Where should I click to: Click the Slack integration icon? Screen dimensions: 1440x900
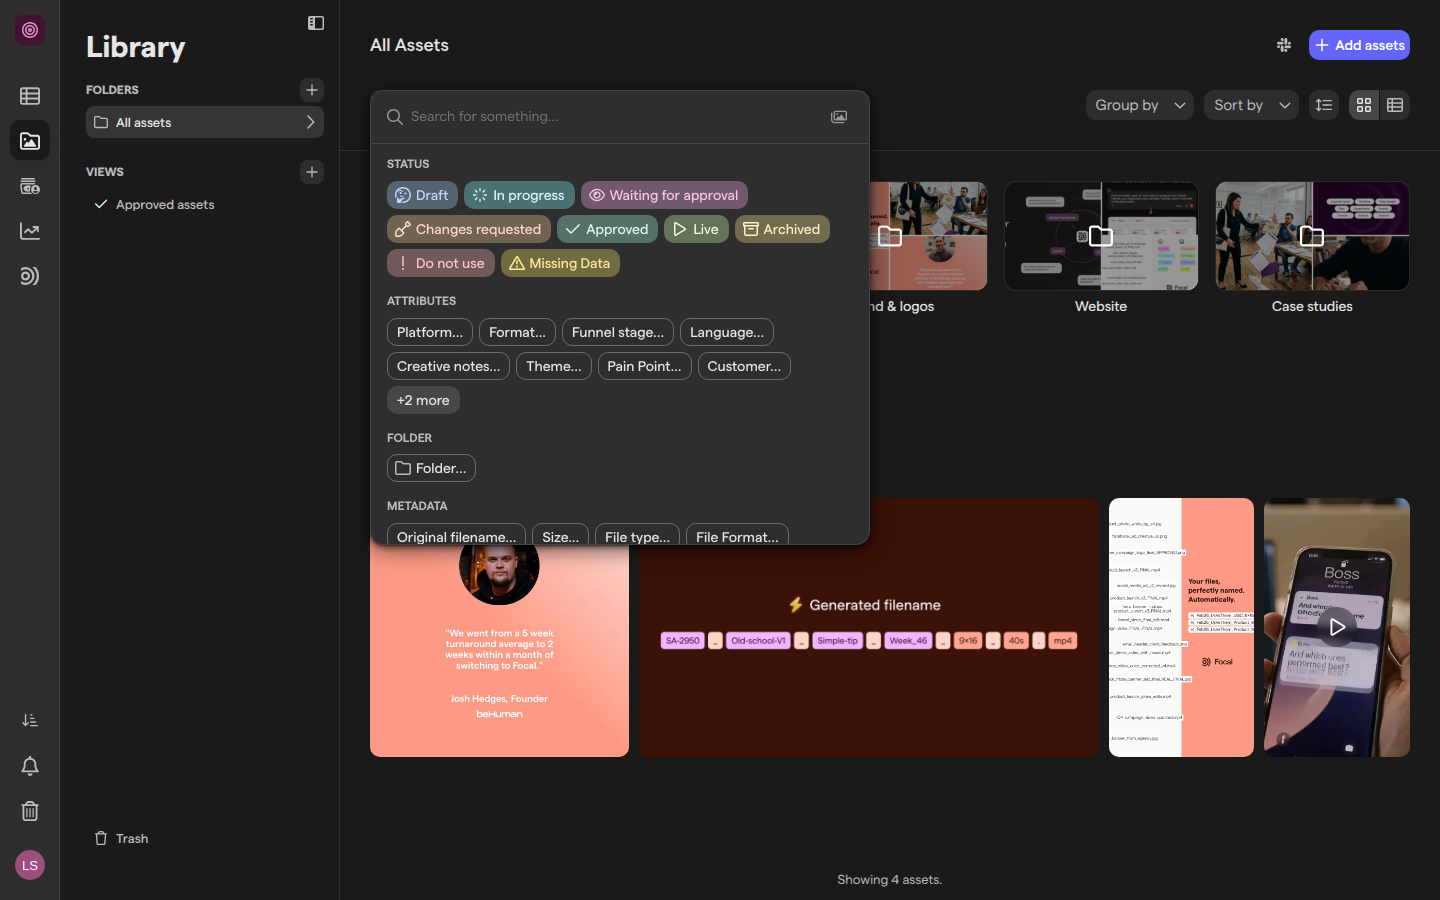[1284, 45]
